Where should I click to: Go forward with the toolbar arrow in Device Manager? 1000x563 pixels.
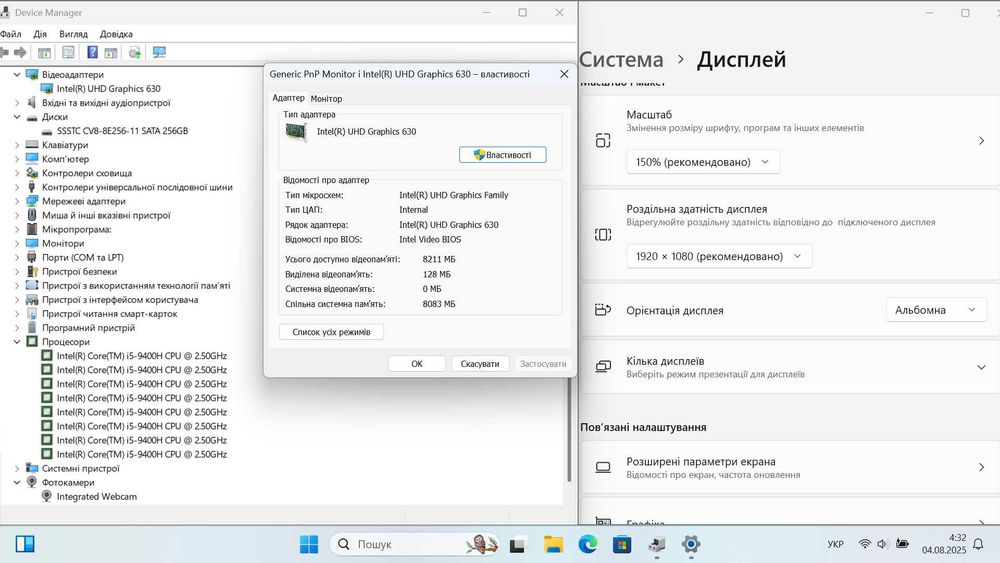[20, 52]
